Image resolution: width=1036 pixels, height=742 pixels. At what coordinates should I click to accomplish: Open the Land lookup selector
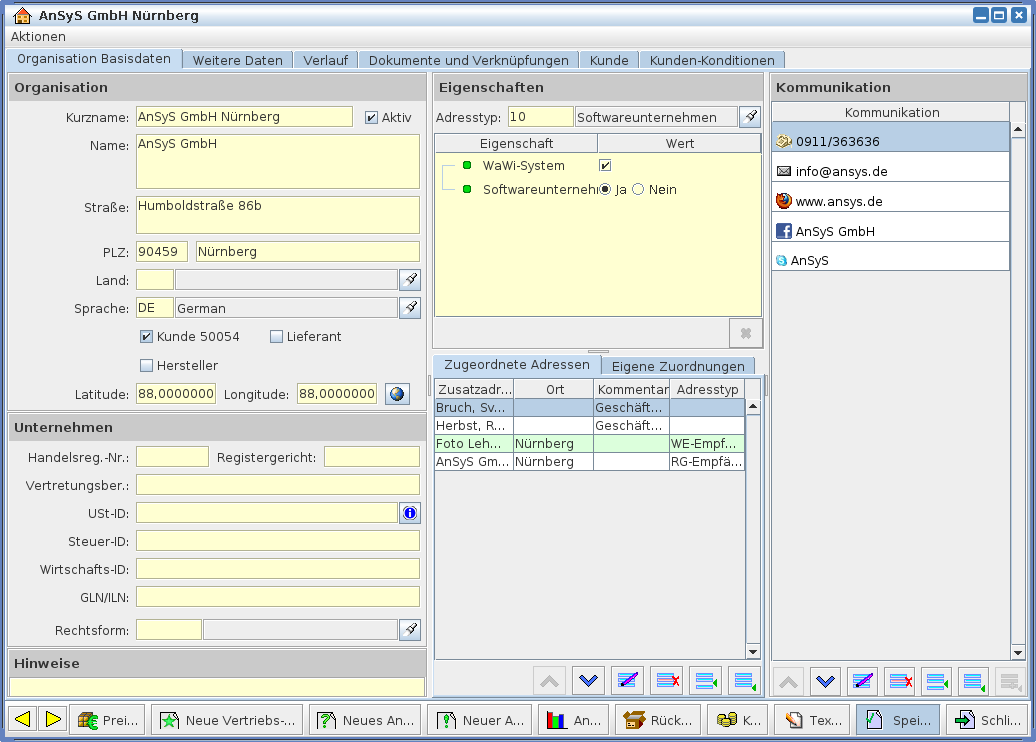(410, 279)
